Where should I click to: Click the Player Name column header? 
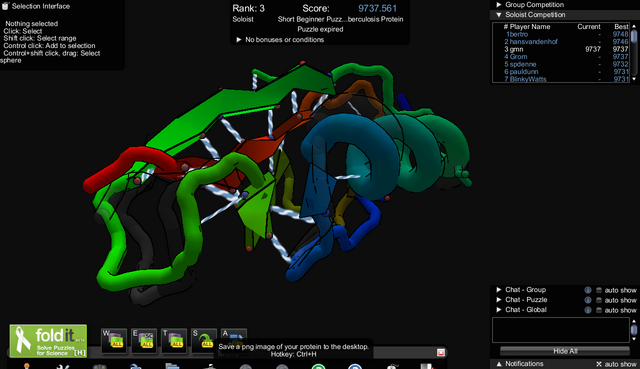point(529,27)
